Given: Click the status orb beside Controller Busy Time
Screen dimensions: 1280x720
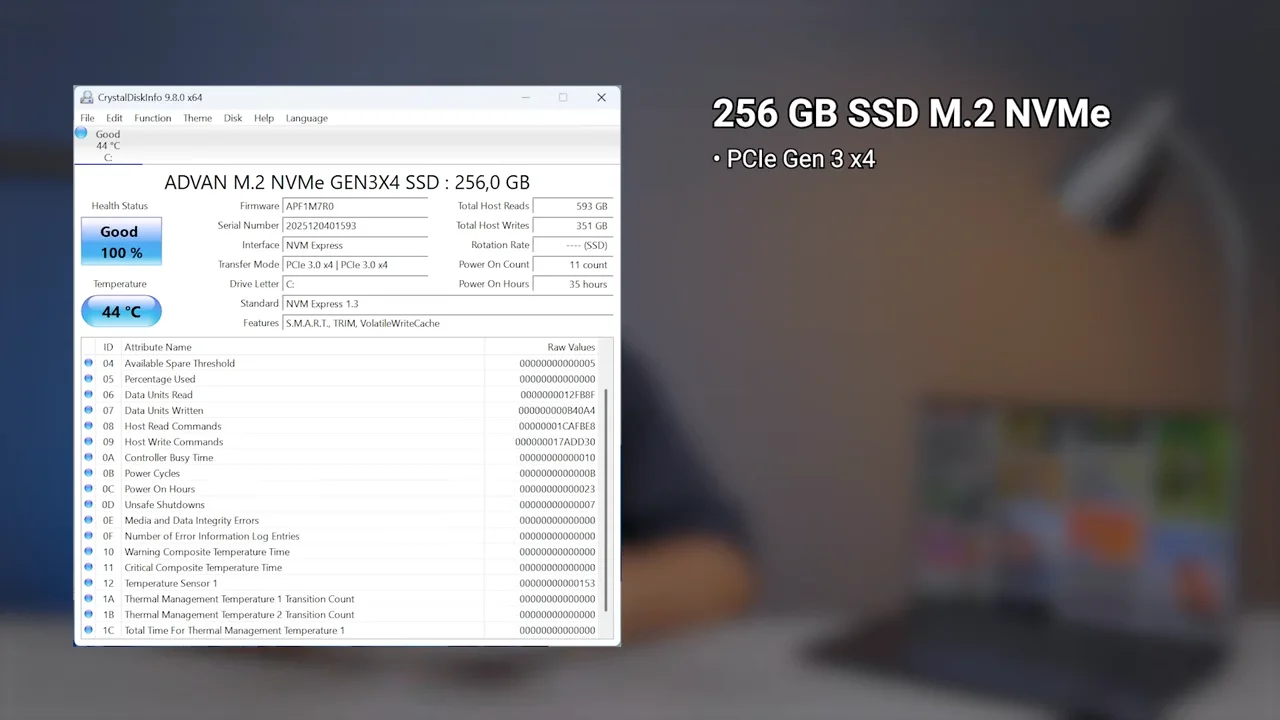Looking at the screenshot, I should tap(88, 458).
